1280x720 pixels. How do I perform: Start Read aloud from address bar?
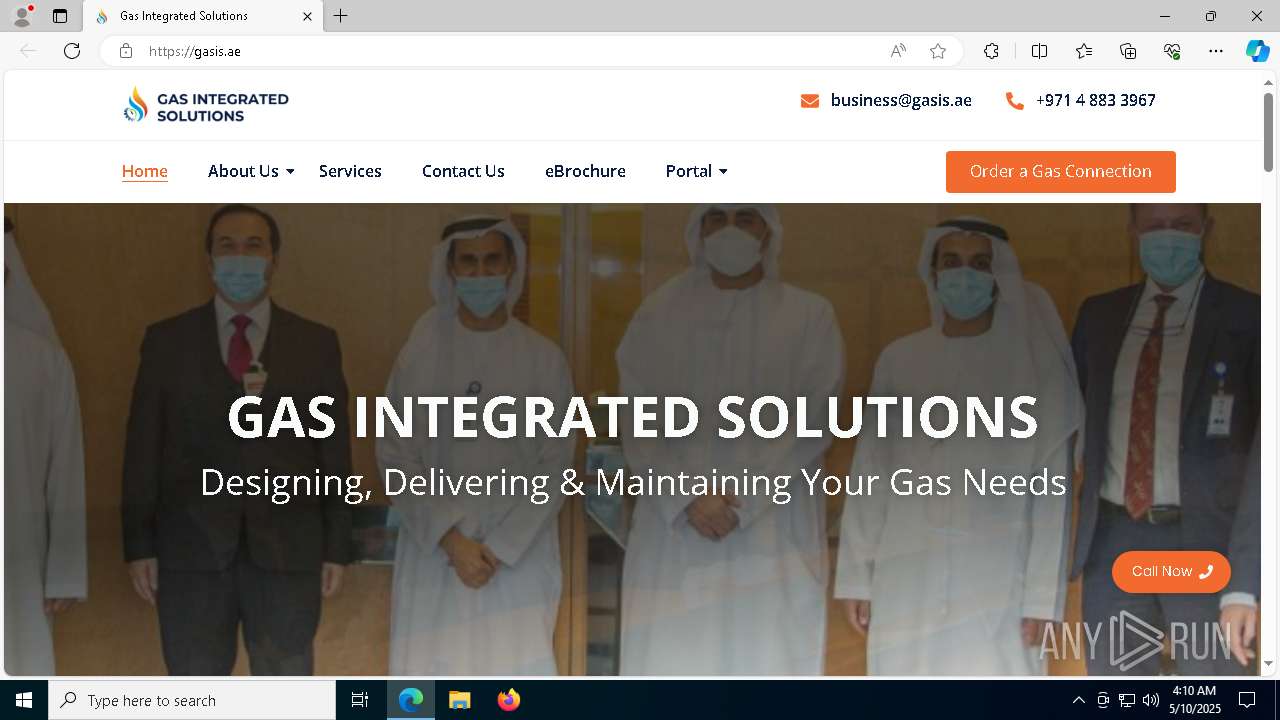pyautogui.click(x=898, y=51)
